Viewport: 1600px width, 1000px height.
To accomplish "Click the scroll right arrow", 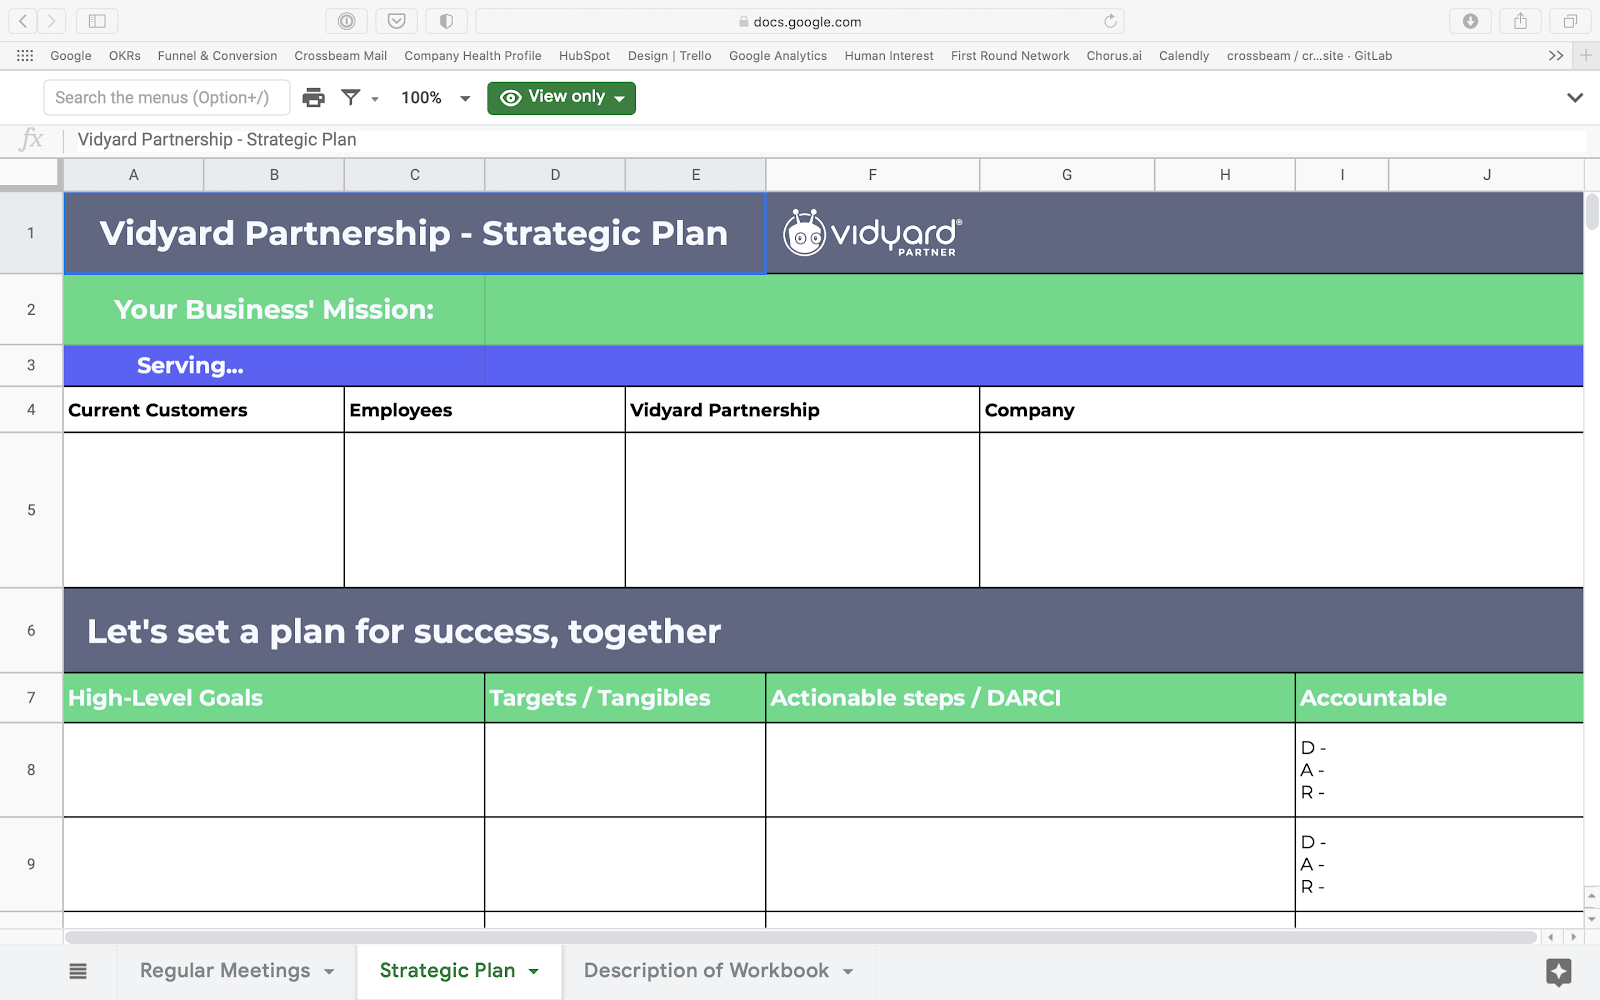I will [x=1574, y=938].
